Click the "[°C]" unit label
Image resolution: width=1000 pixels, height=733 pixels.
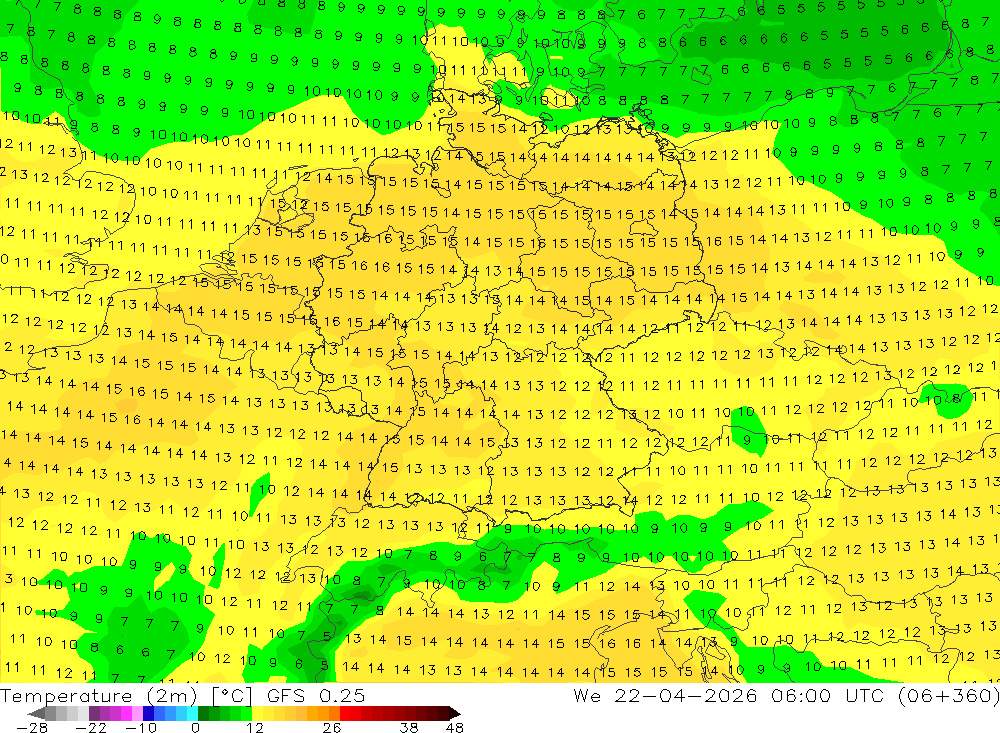click(232, 696)
